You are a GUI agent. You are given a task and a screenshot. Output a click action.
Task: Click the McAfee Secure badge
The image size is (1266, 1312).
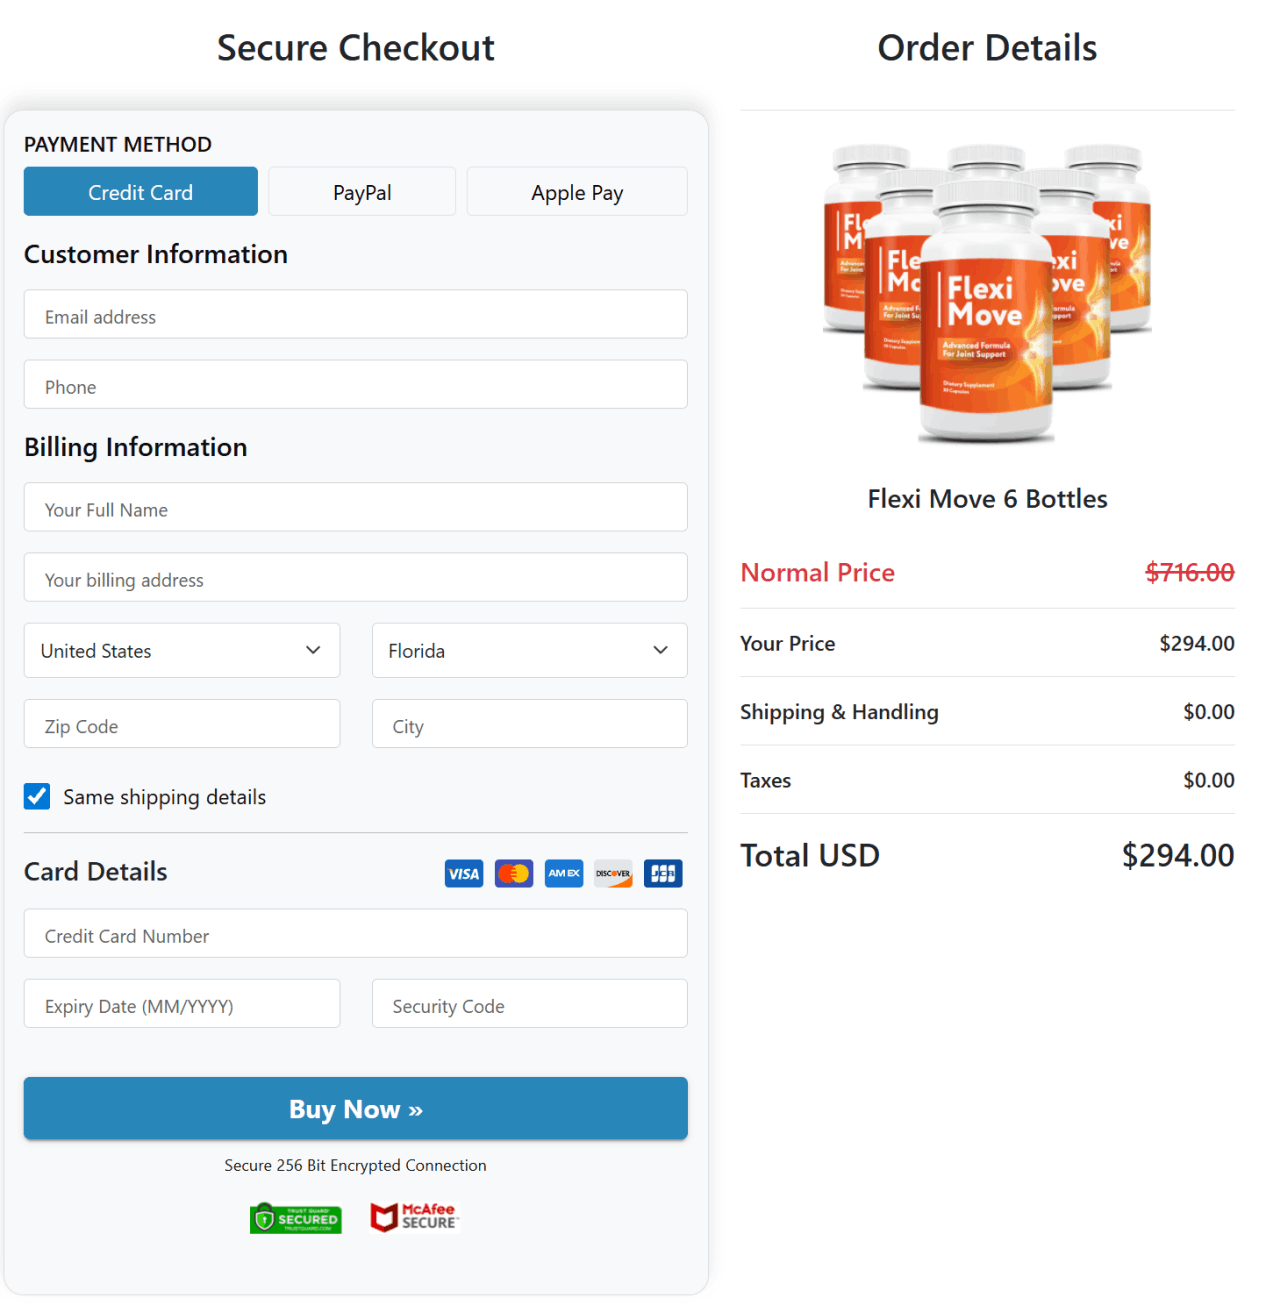click(x=413, y=1217)
